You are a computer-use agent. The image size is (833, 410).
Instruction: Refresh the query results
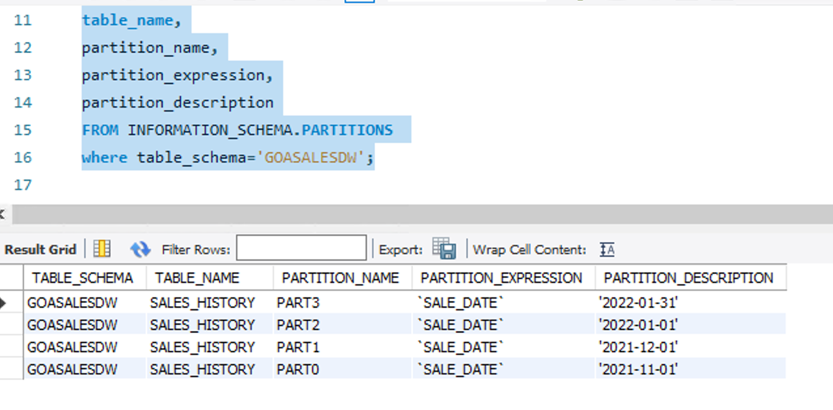coord(140,249)
